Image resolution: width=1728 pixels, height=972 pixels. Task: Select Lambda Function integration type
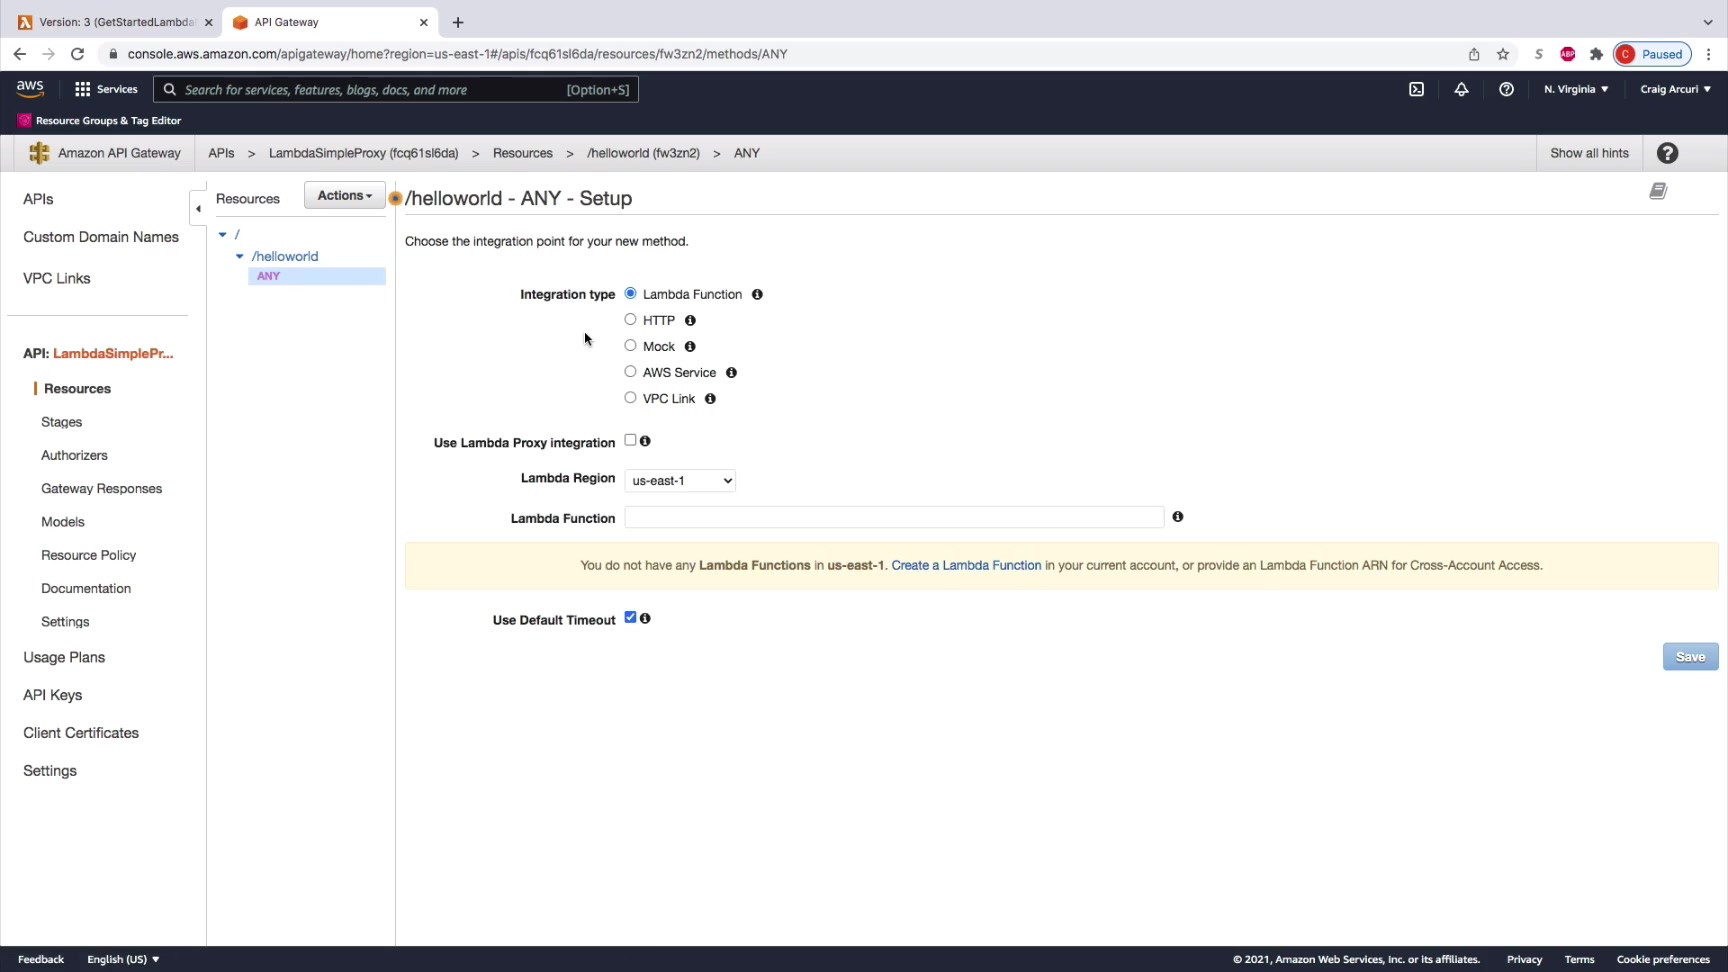pyautogui.click(x=630, y=293)
